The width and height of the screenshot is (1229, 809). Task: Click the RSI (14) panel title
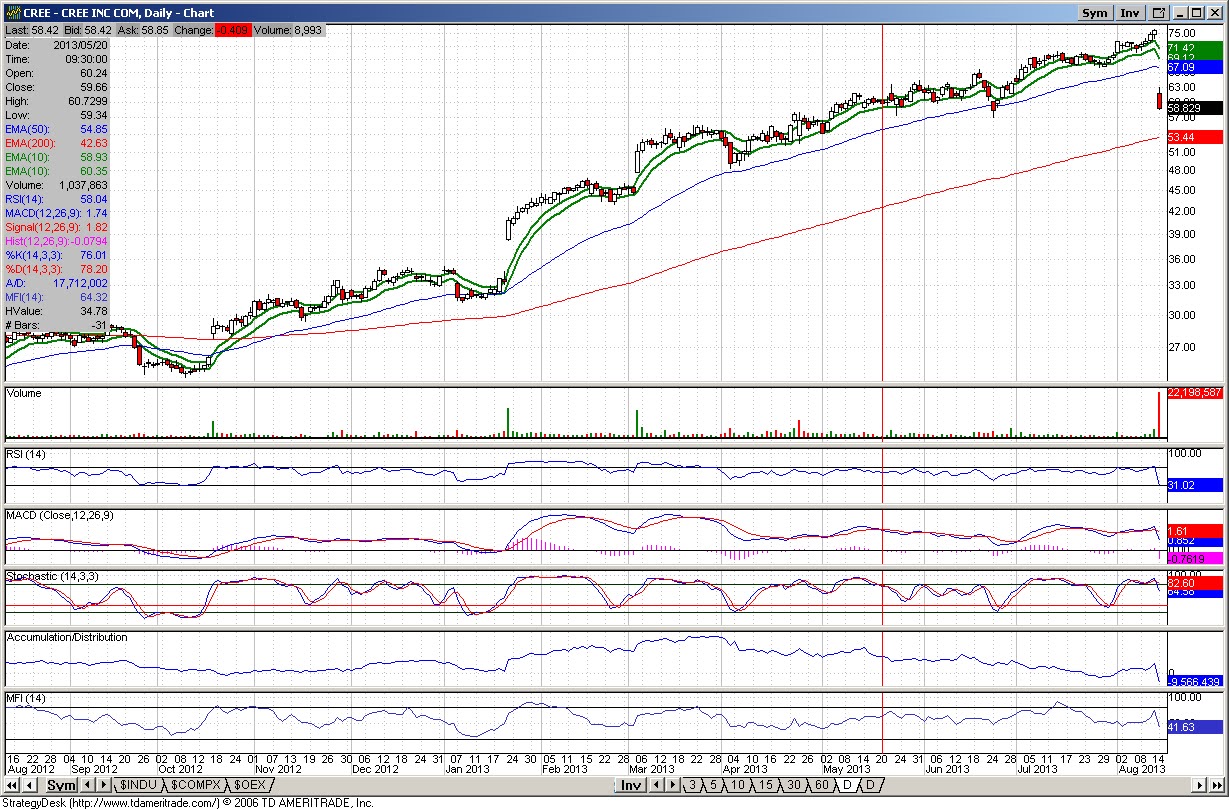point(26,455)
